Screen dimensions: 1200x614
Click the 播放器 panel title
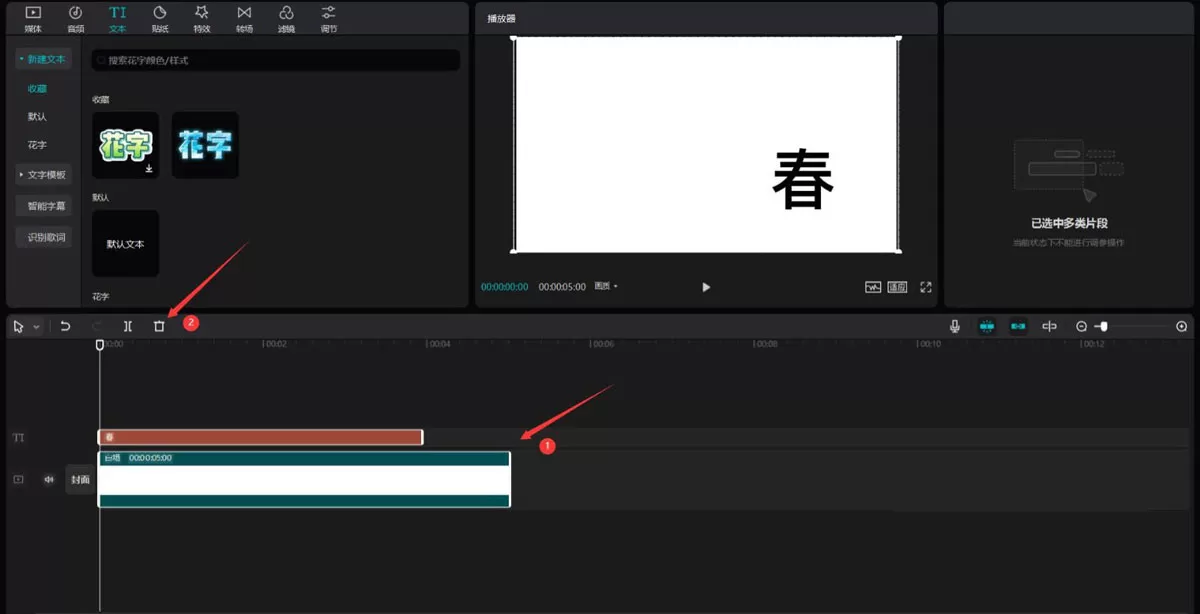click(501, 18)
